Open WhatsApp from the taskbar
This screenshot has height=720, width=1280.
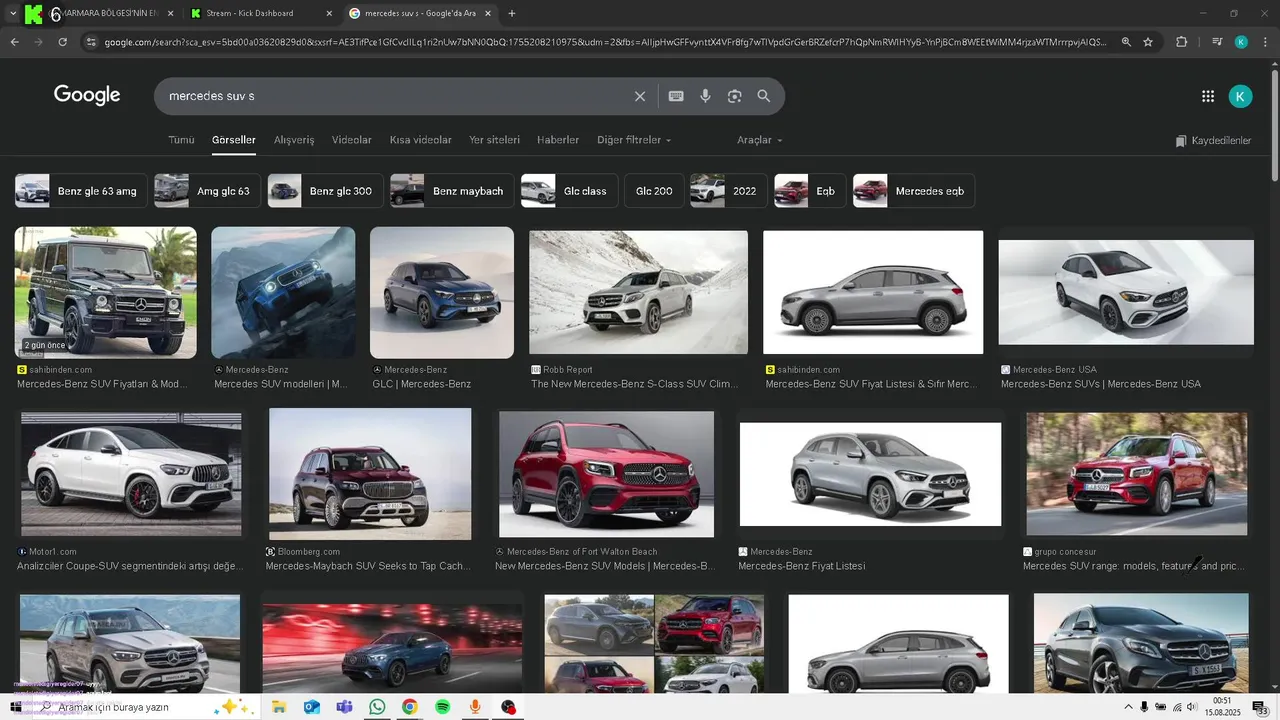(377, 707)
